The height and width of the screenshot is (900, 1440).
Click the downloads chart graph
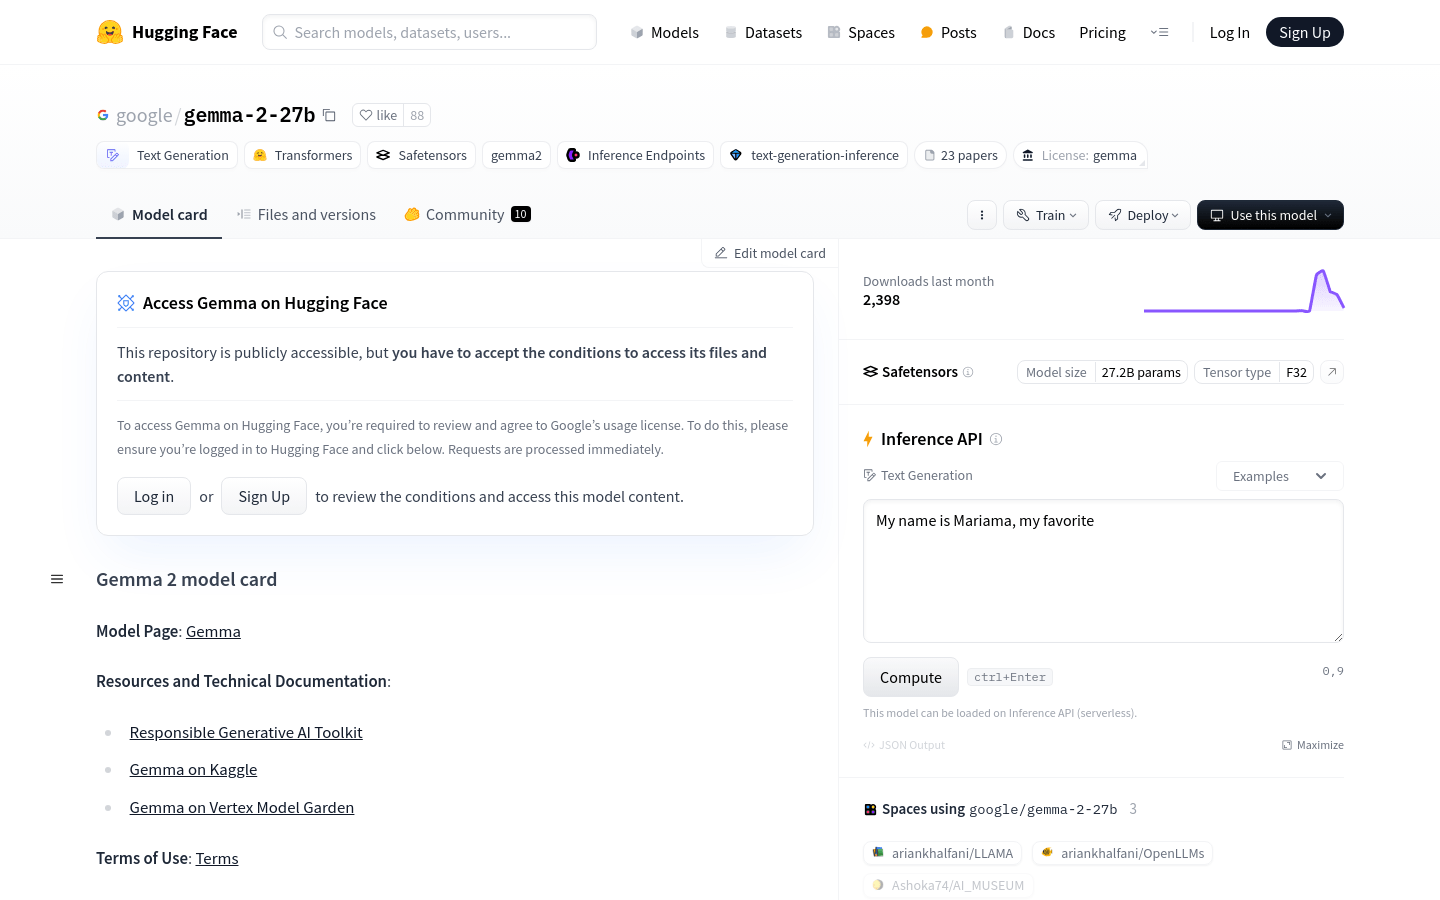click(x=1244, y=291)
